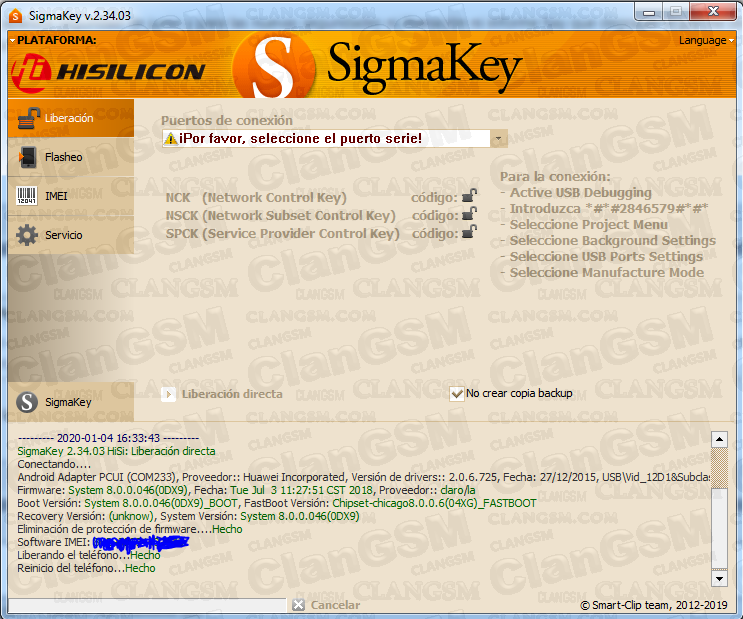Screen dimensions: 743x619
Task: Click the S logo icon beside SigmaKey
Action: pyautogui.click(x=27, y=402)
